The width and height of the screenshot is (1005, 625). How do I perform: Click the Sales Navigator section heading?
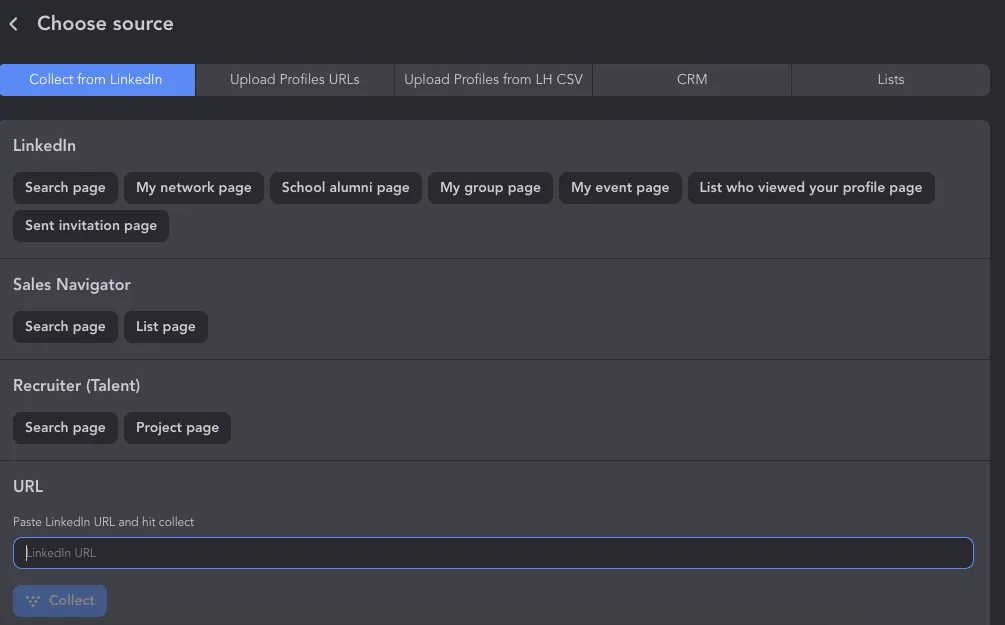[x=72, y=285]
